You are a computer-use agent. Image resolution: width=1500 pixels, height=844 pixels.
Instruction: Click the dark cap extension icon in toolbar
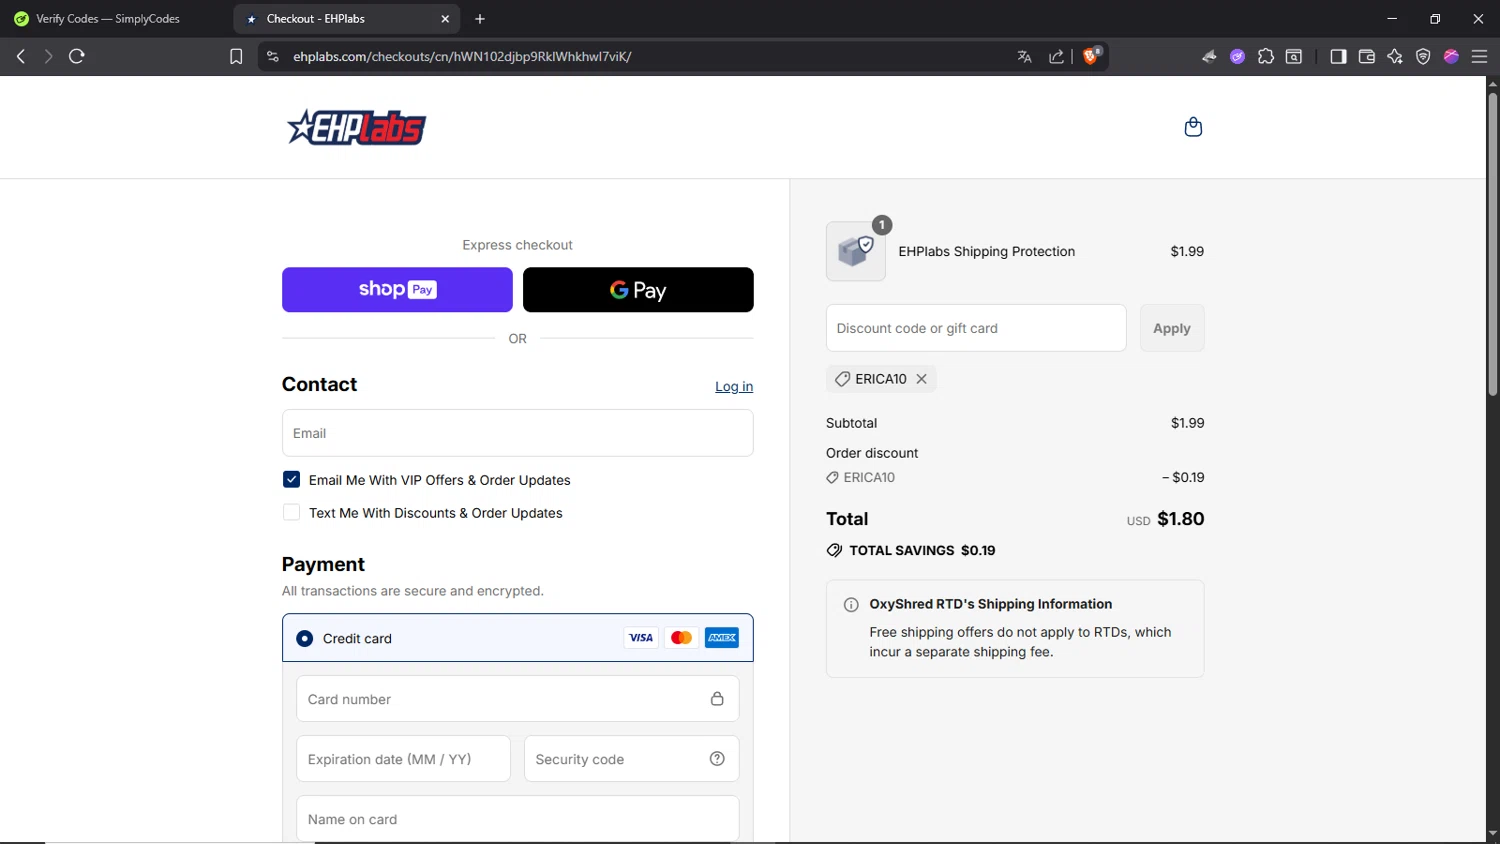click(x=1209, y=57)
